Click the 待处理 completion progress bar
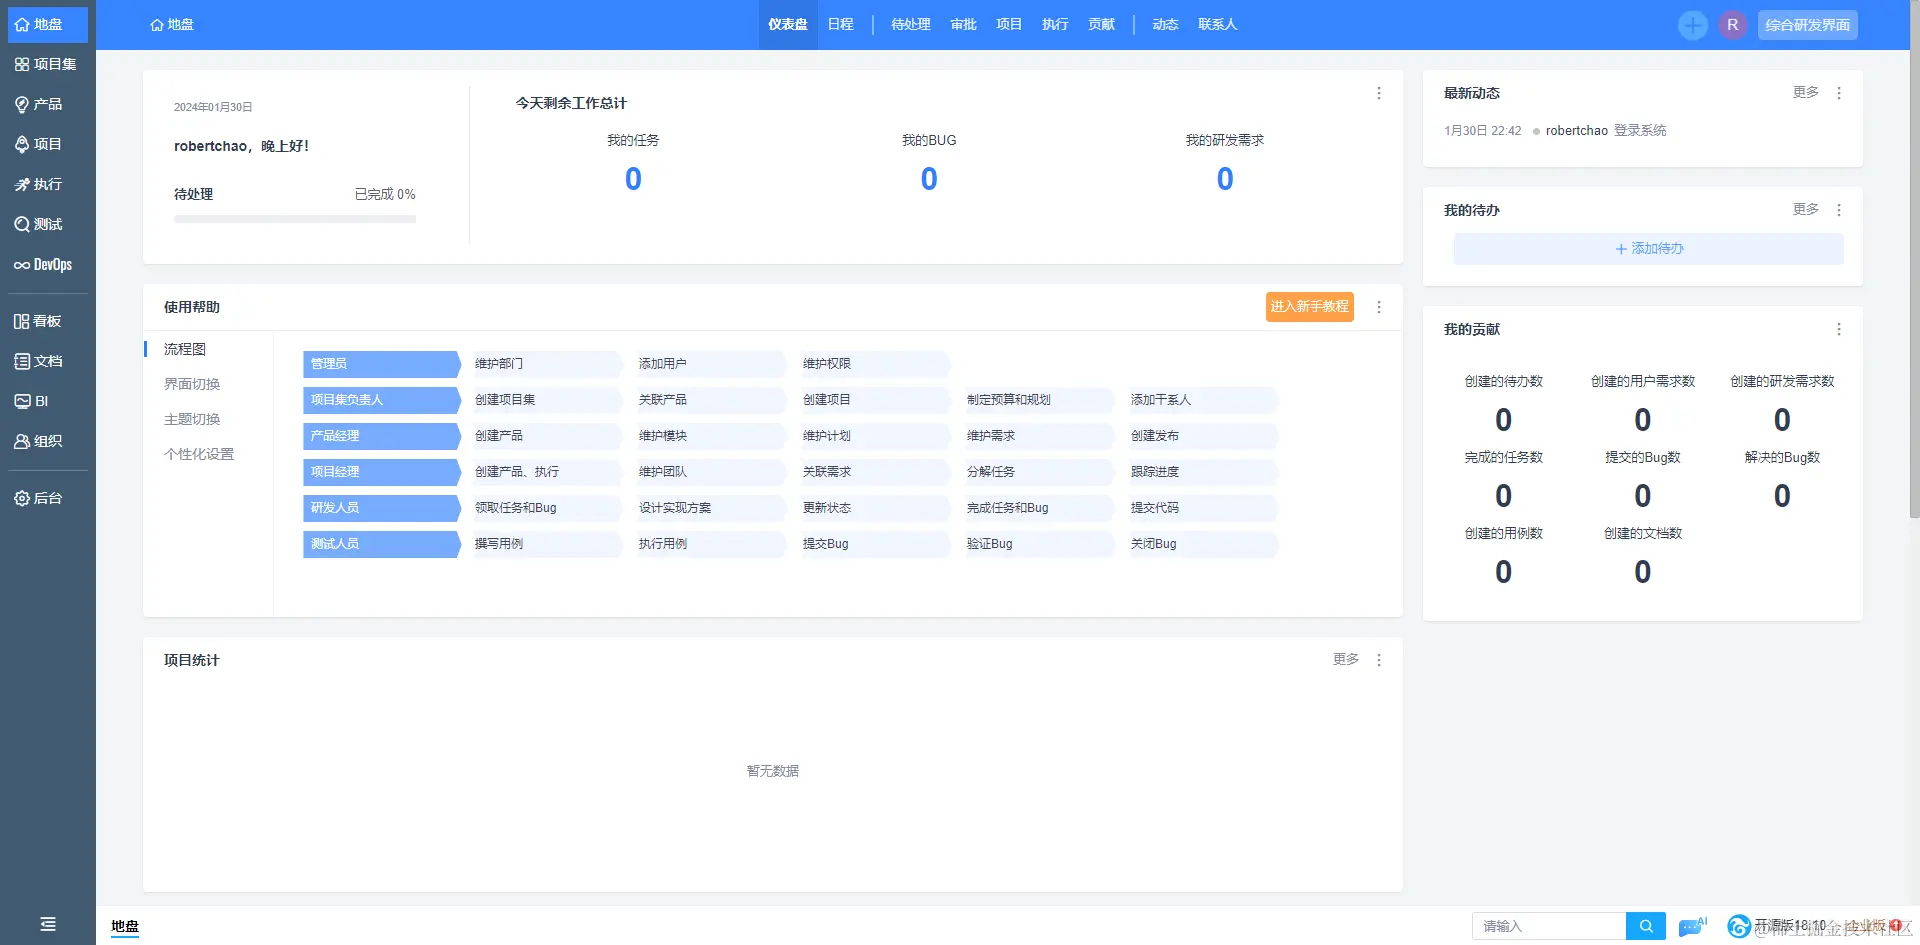The height and width of the screenshot is (945, 1920). (295, 219)
